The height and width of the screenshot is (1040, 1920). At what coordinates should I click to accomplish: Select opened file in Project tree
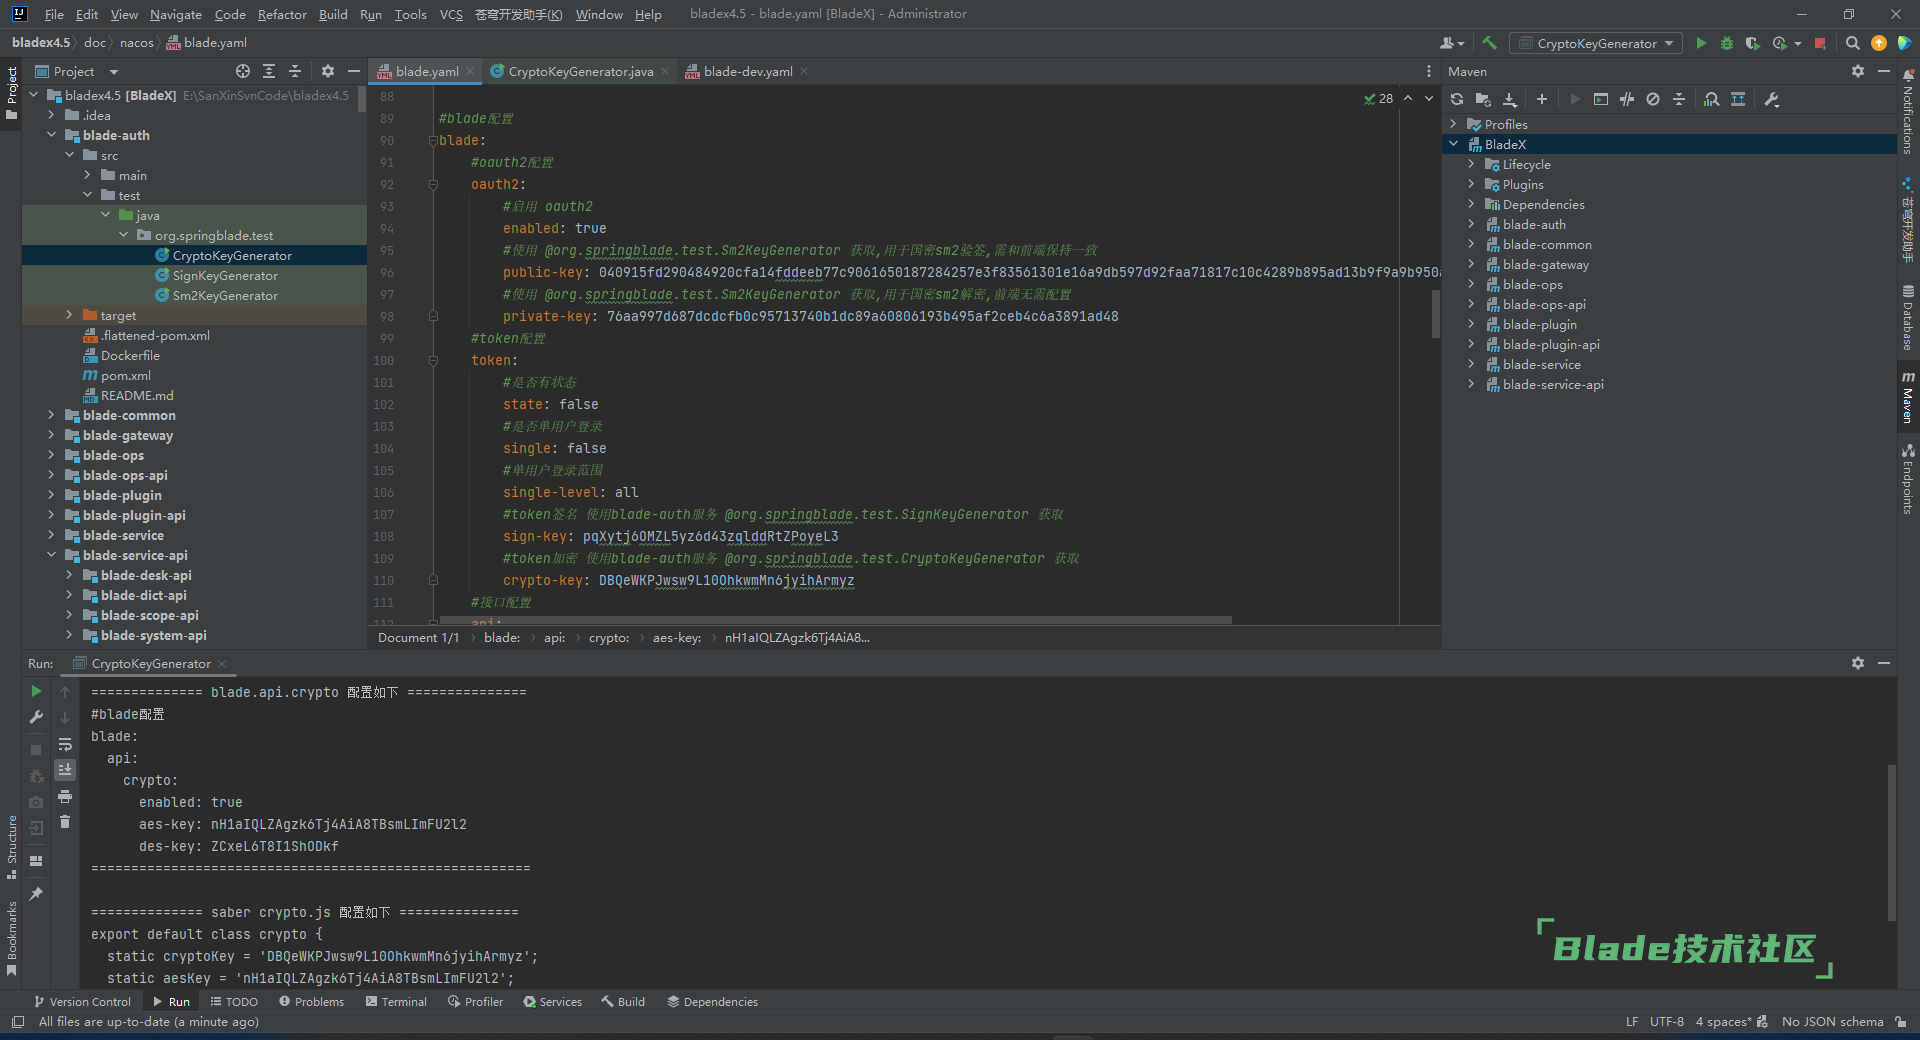(x=243, y=71)
